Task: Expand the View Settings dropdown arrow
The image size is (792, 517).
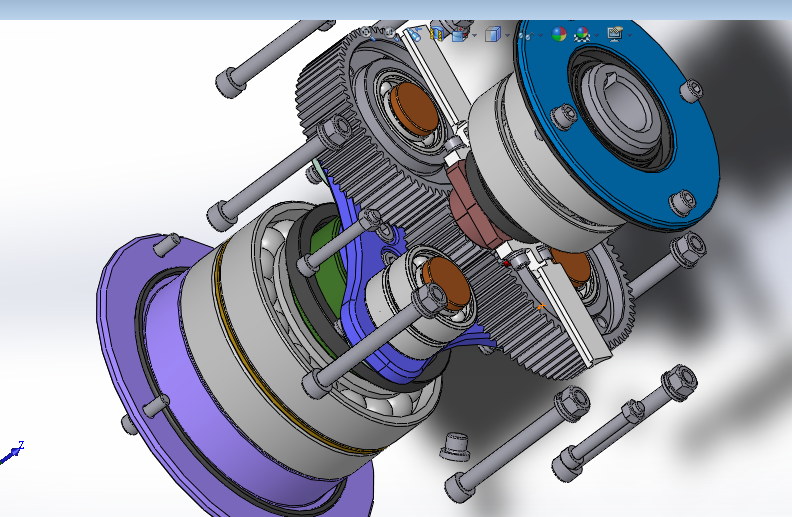Action: click(x=629, y=35)
